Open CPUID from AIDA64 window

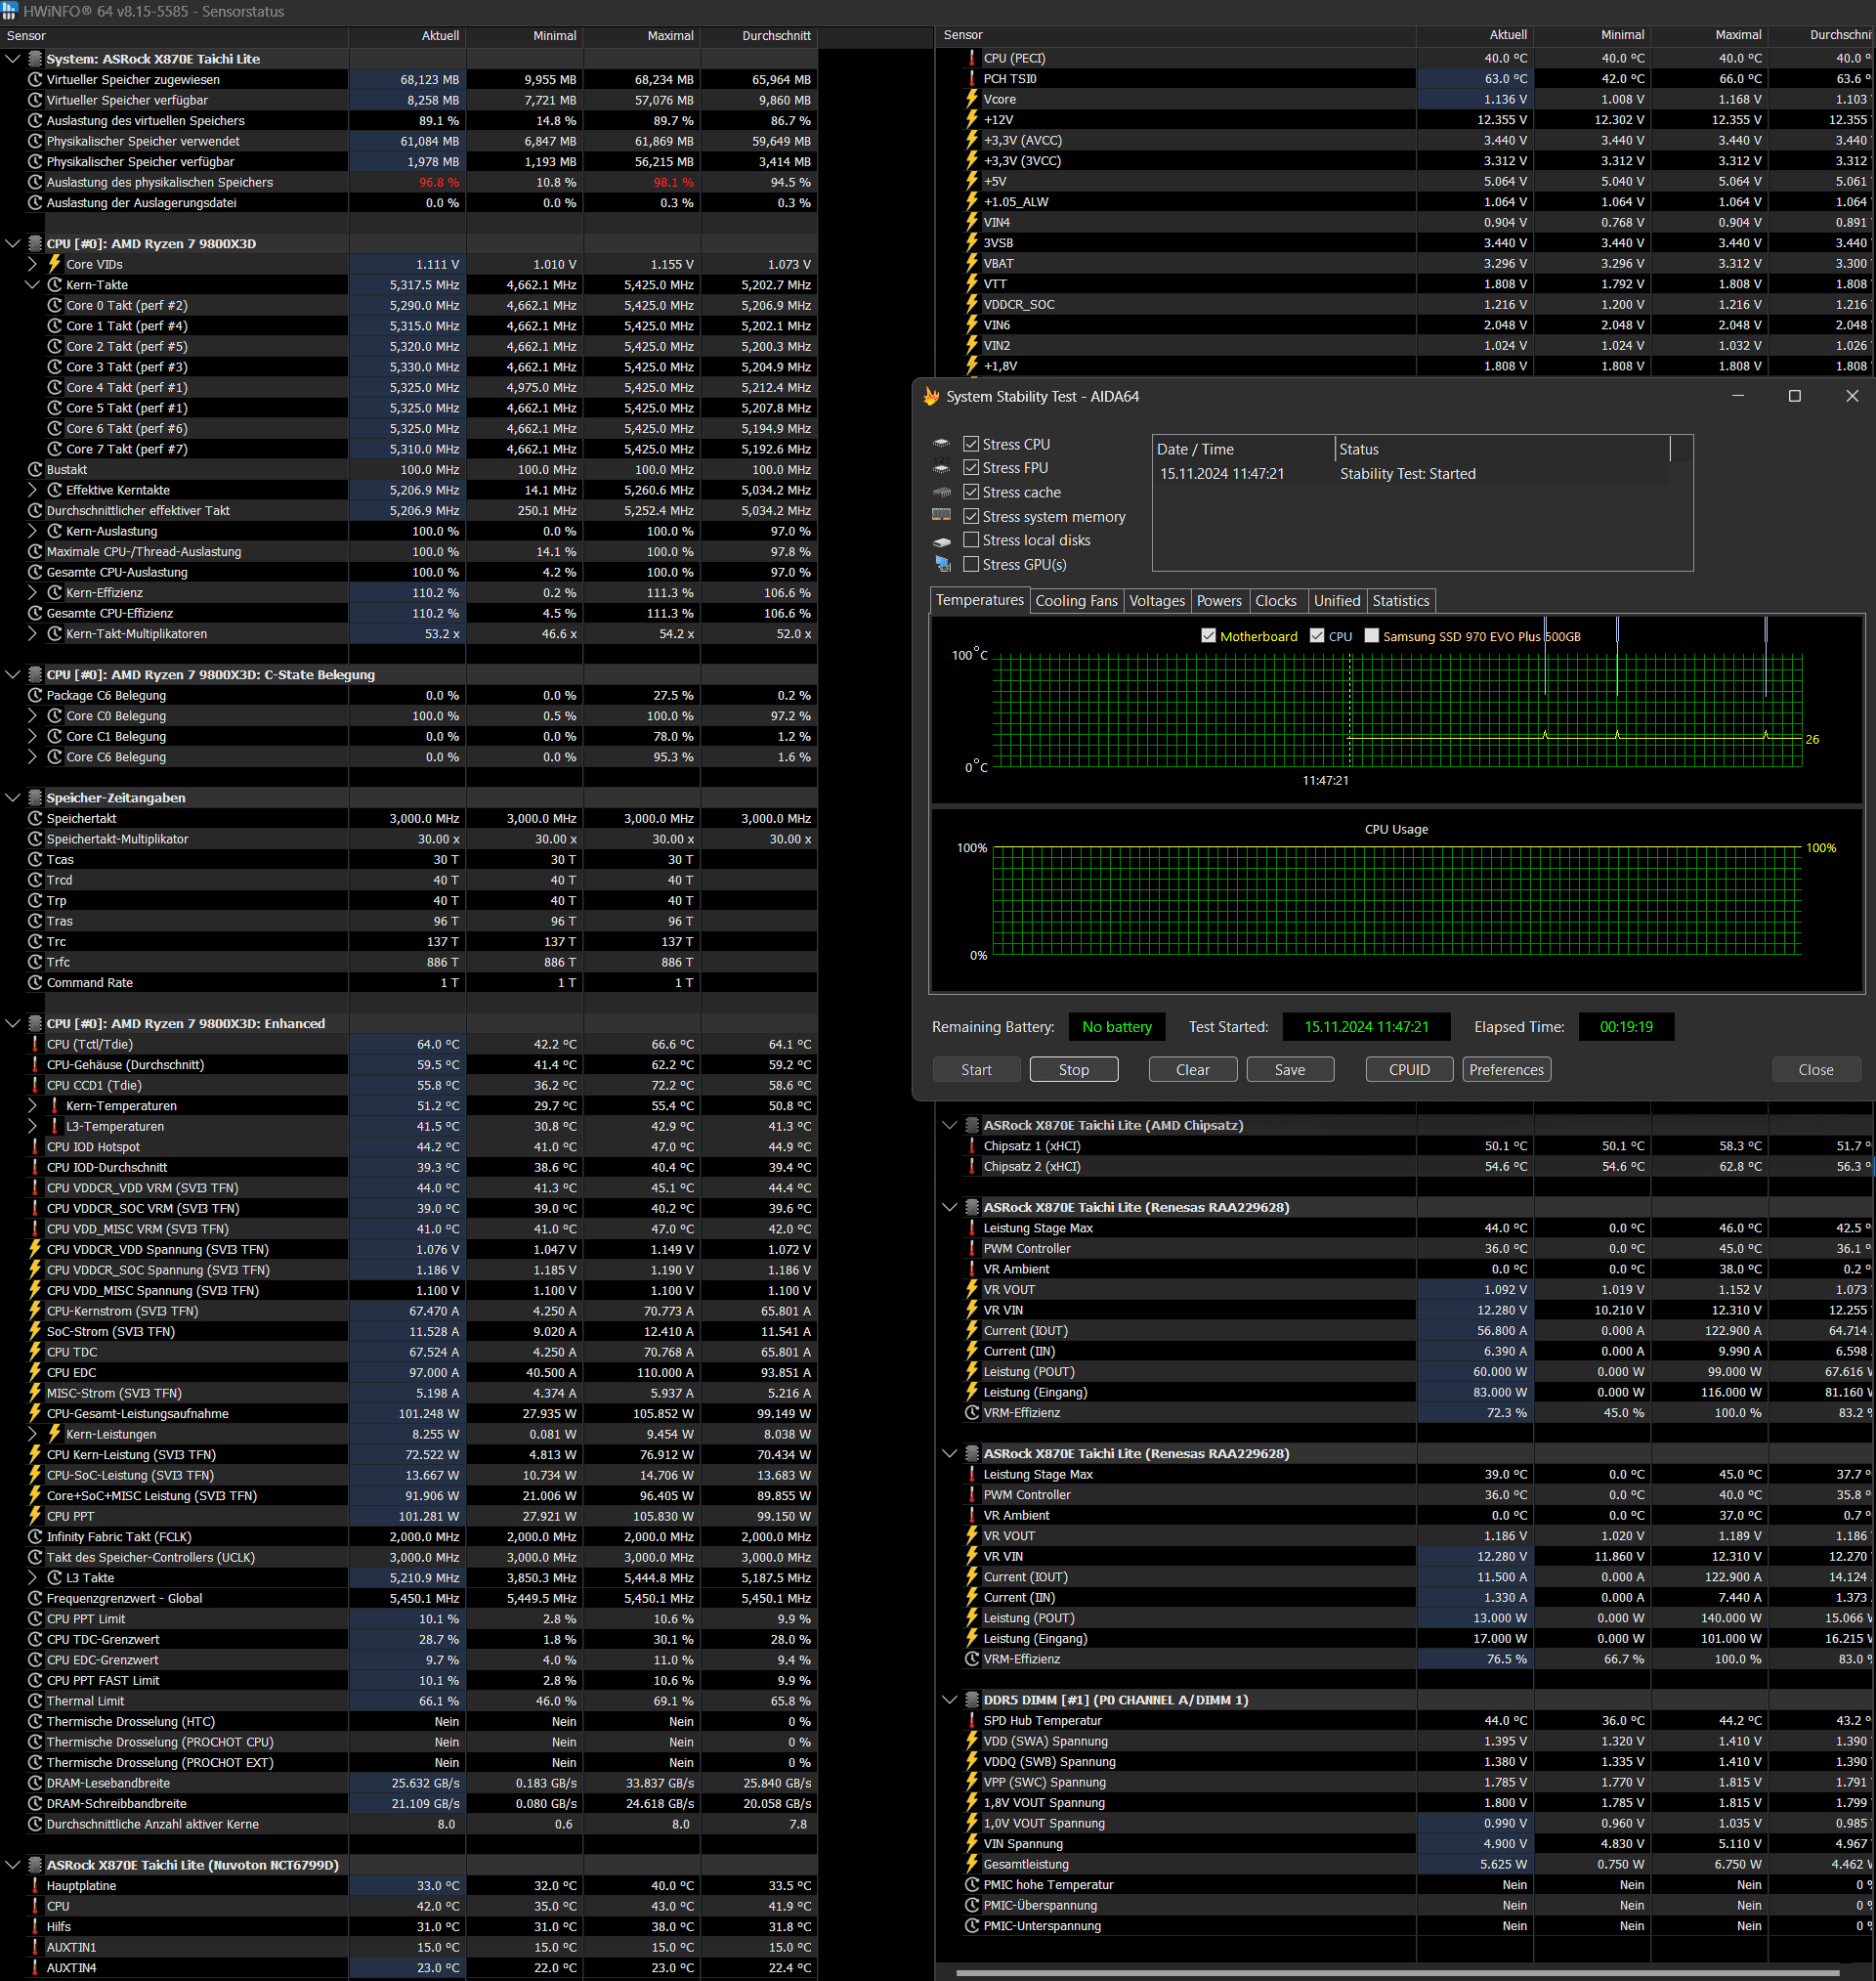tap(1409, 1070)
